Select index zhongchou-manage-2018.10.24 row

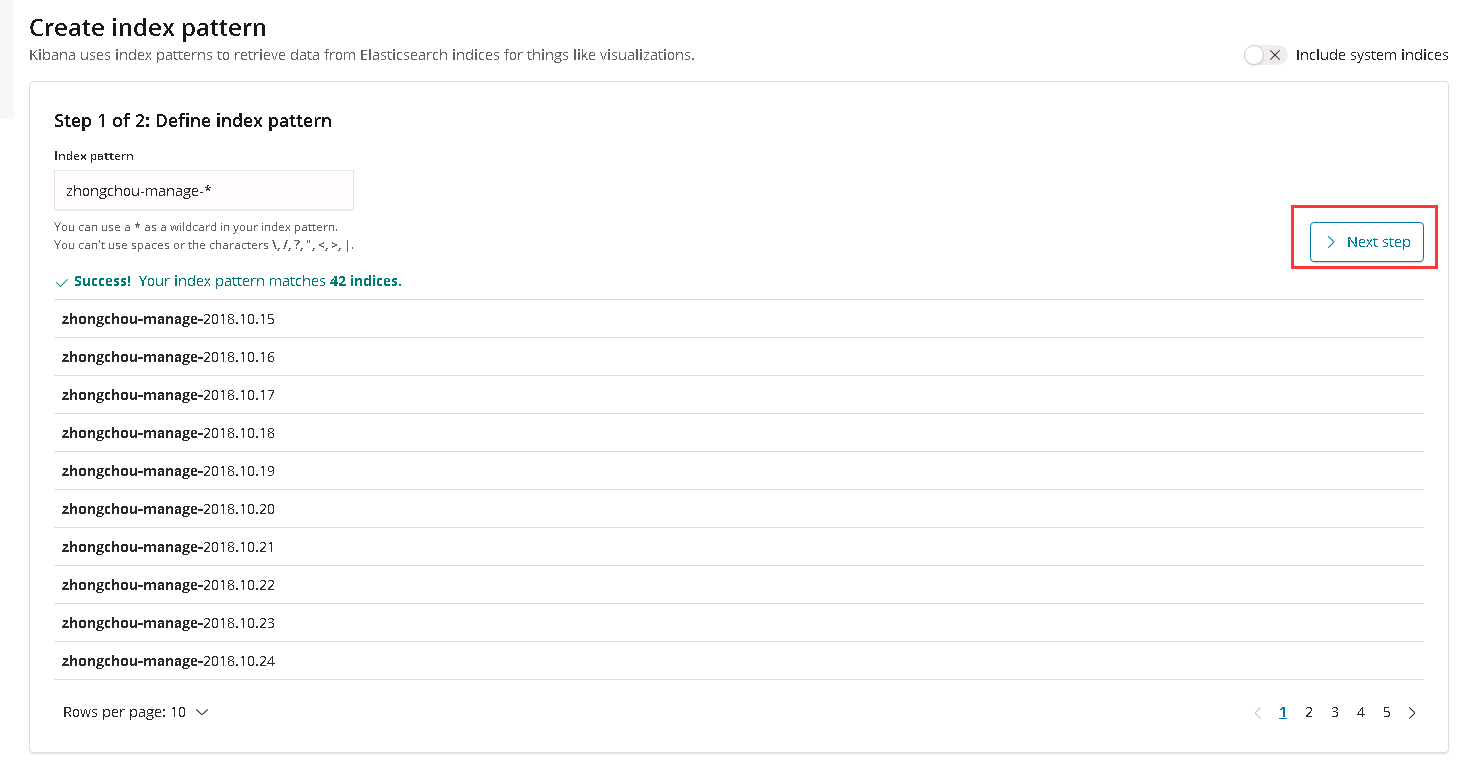pyautogui.click(x=739, y=661)
